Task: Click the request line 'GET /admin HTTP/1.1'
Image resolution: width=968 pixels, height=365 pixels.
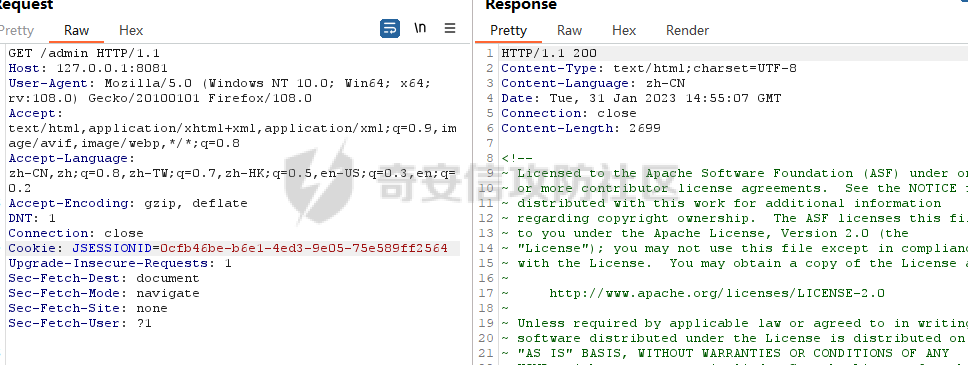Action: click(84, 53)
